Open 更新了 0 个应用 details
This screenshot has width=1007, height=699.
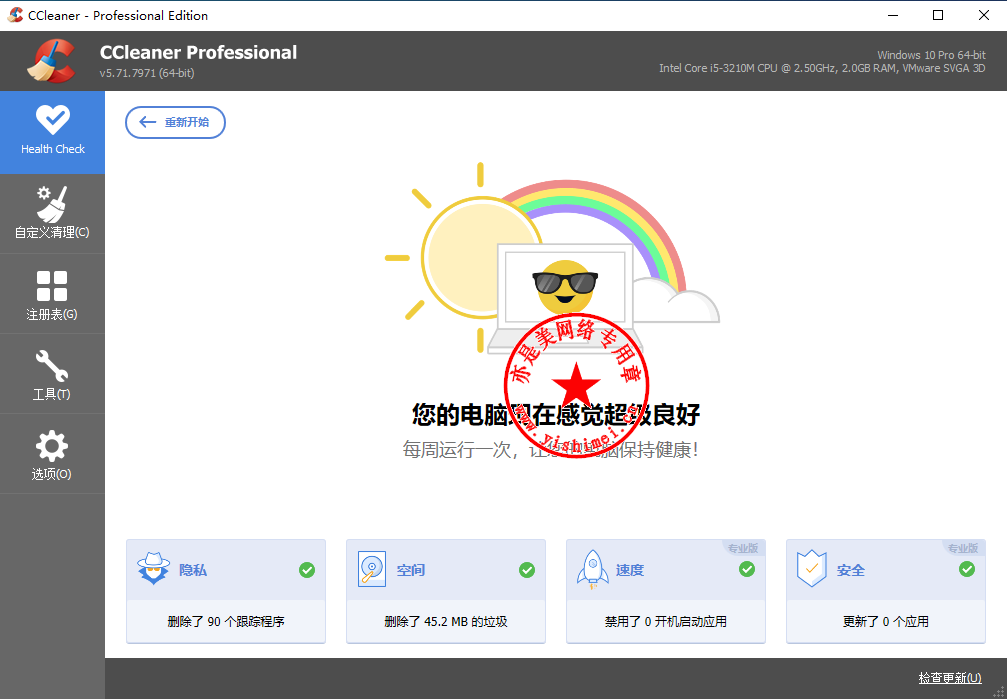coord(886,621)
